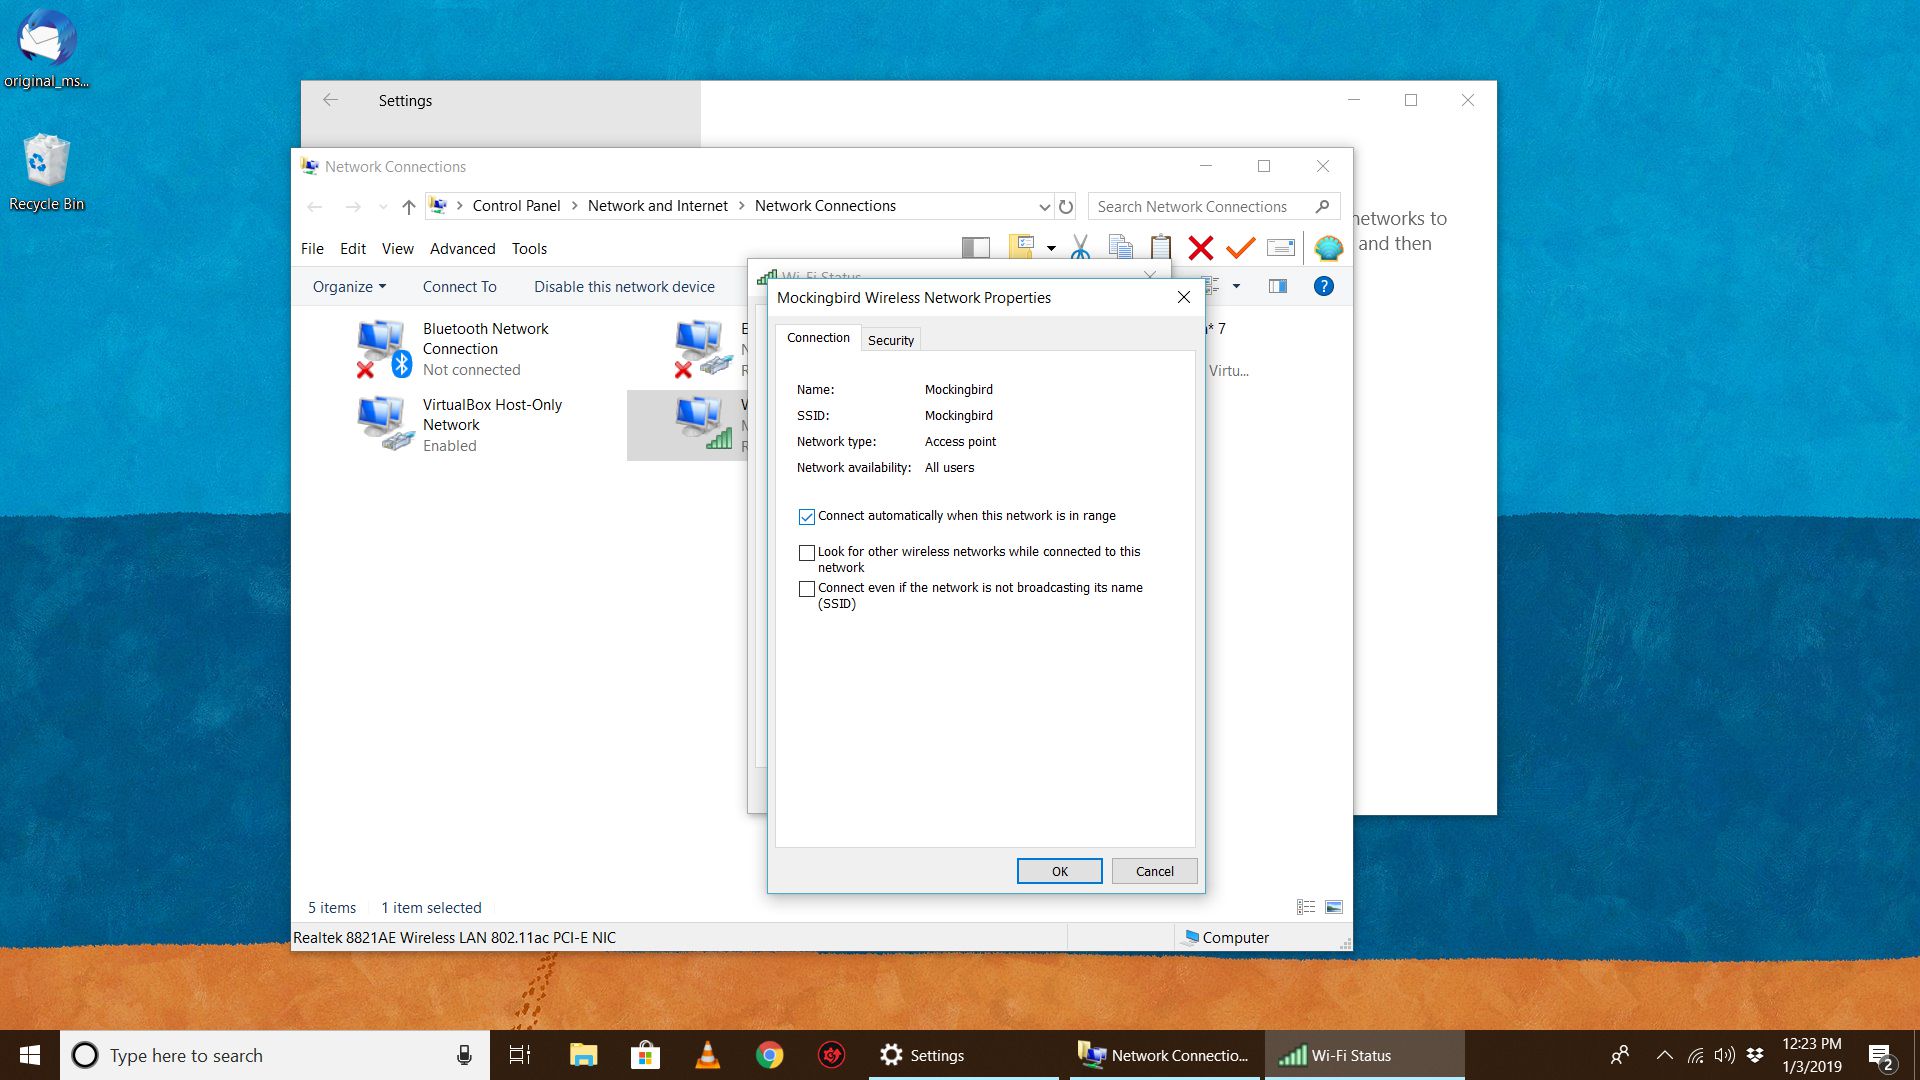Click the rename network connection icon
This screenshot has width=1920, height=1080.
pos(1279,249)
